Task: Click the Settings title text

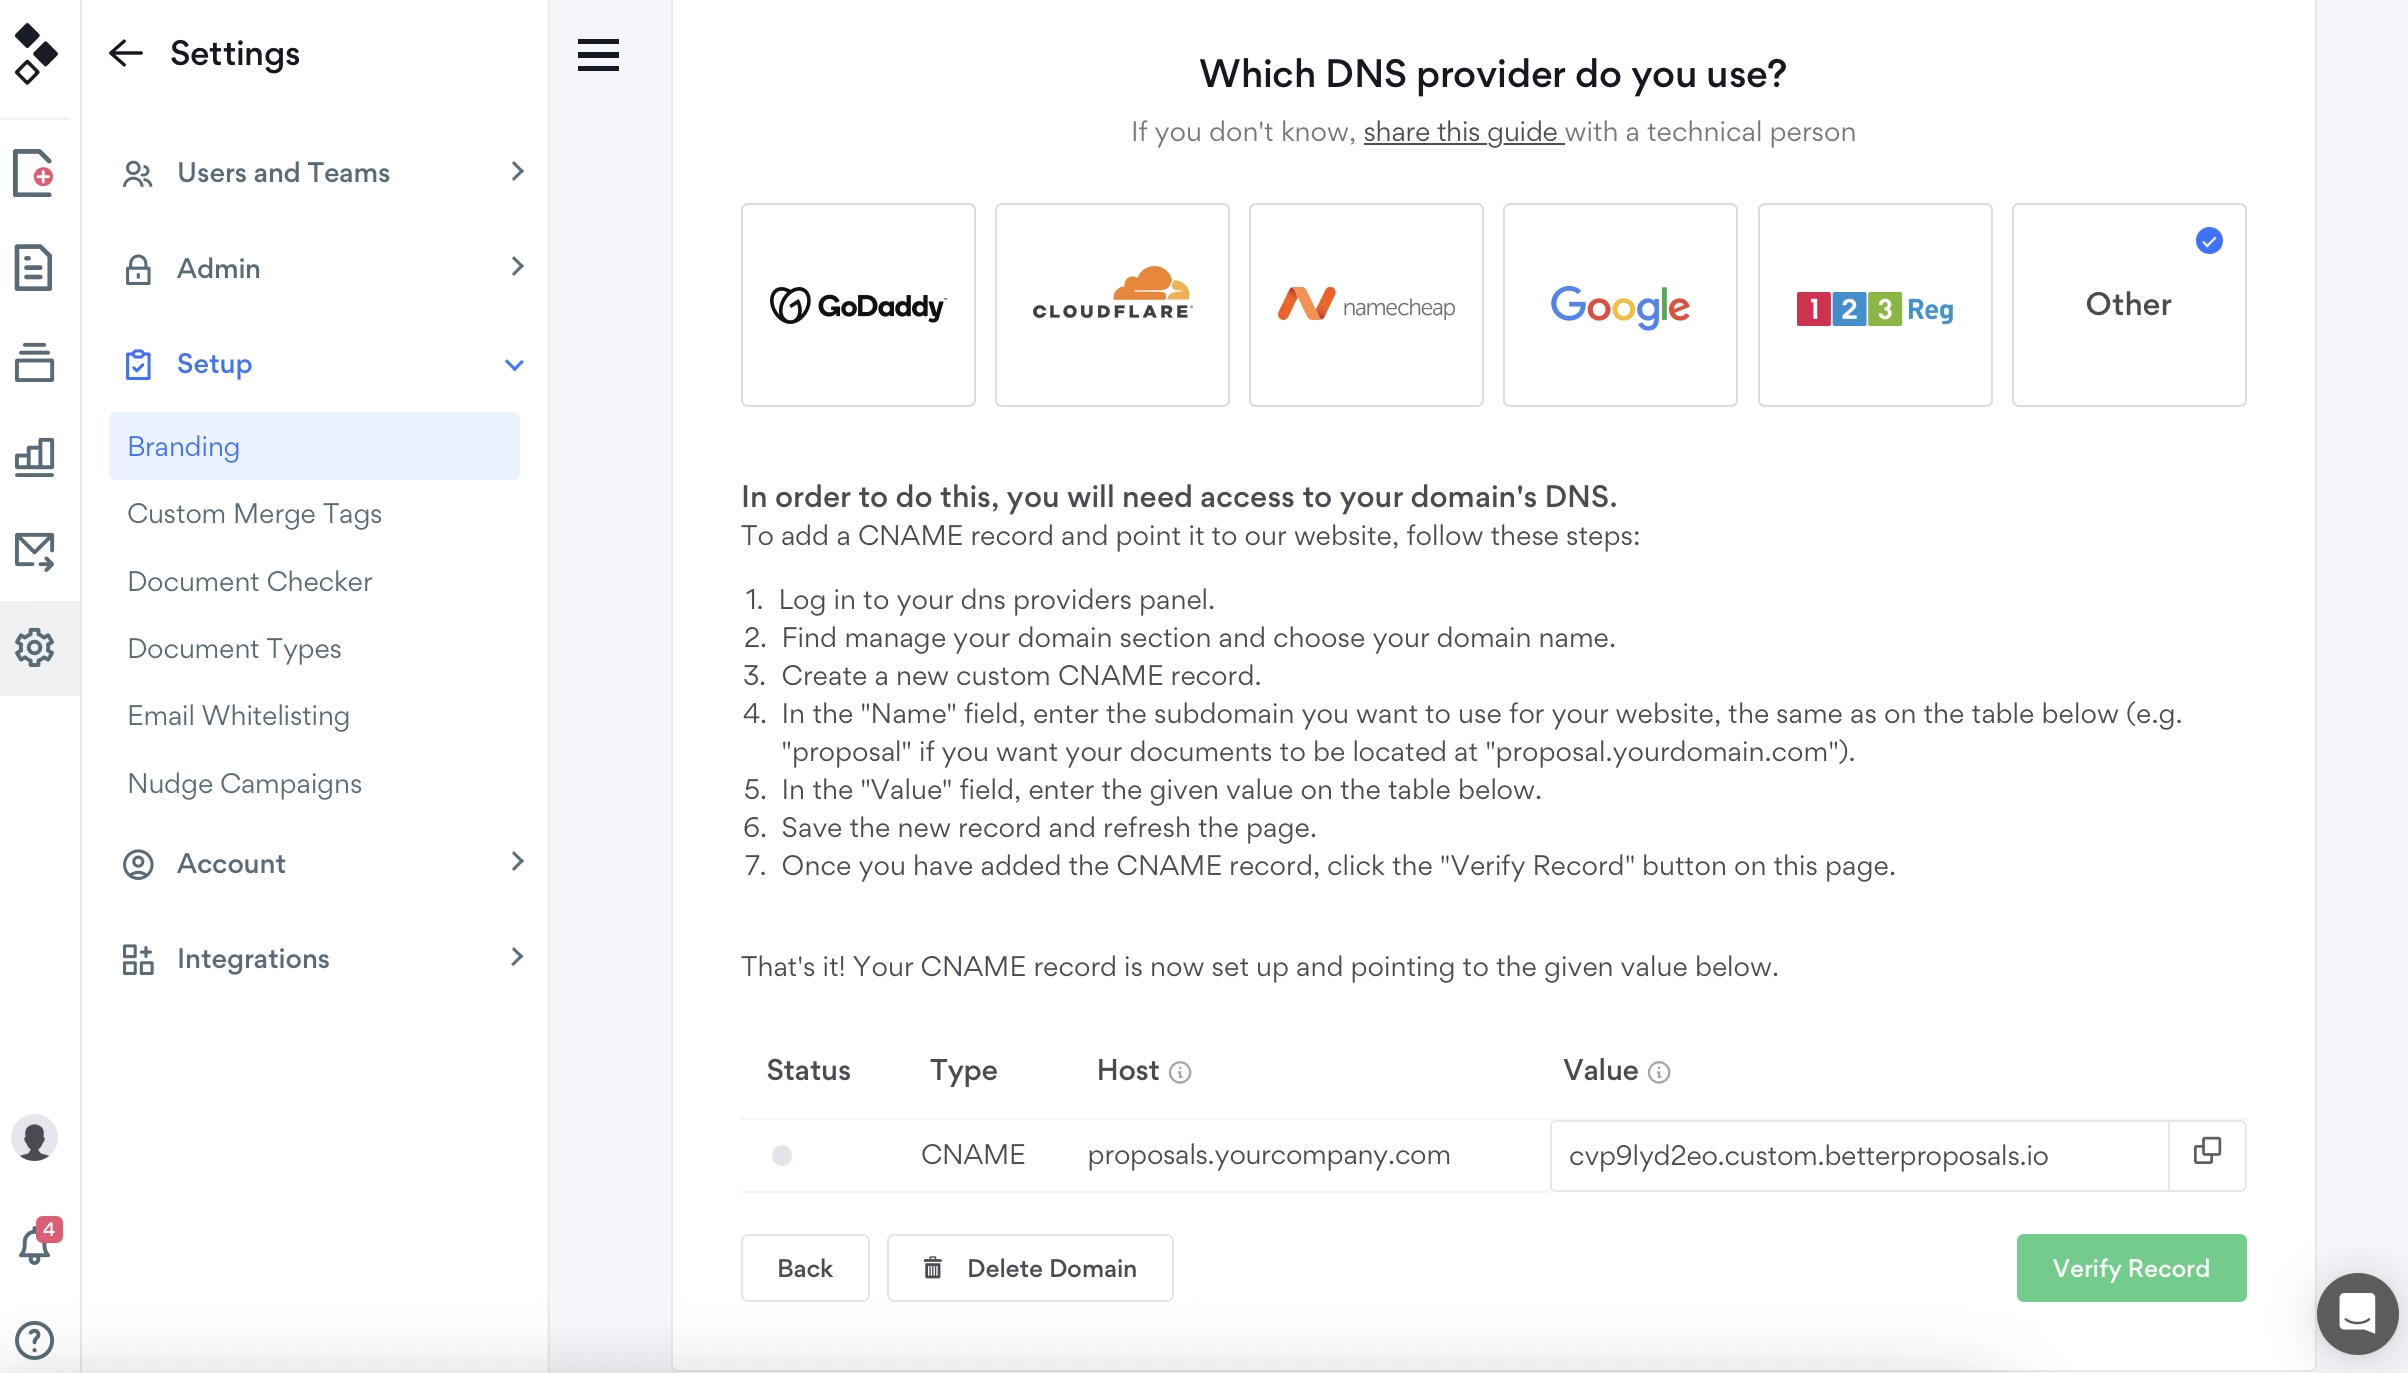Action: pos(235,53)
